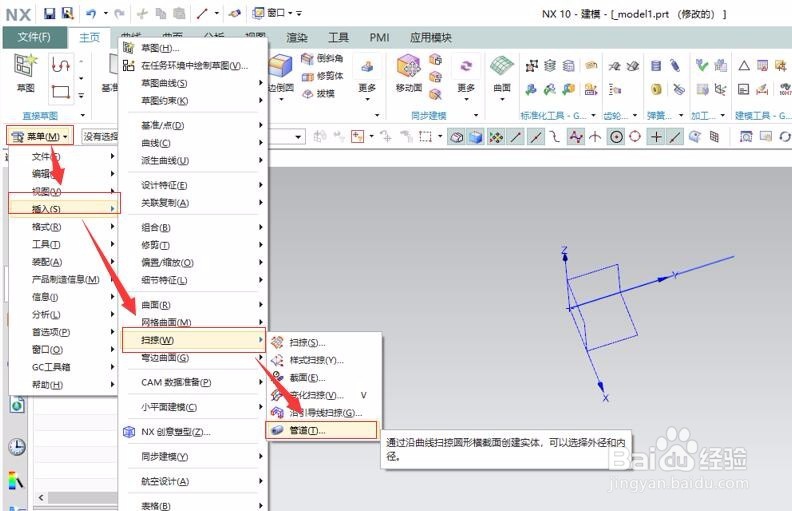Click the Undo arrow icon

(91, 14)
